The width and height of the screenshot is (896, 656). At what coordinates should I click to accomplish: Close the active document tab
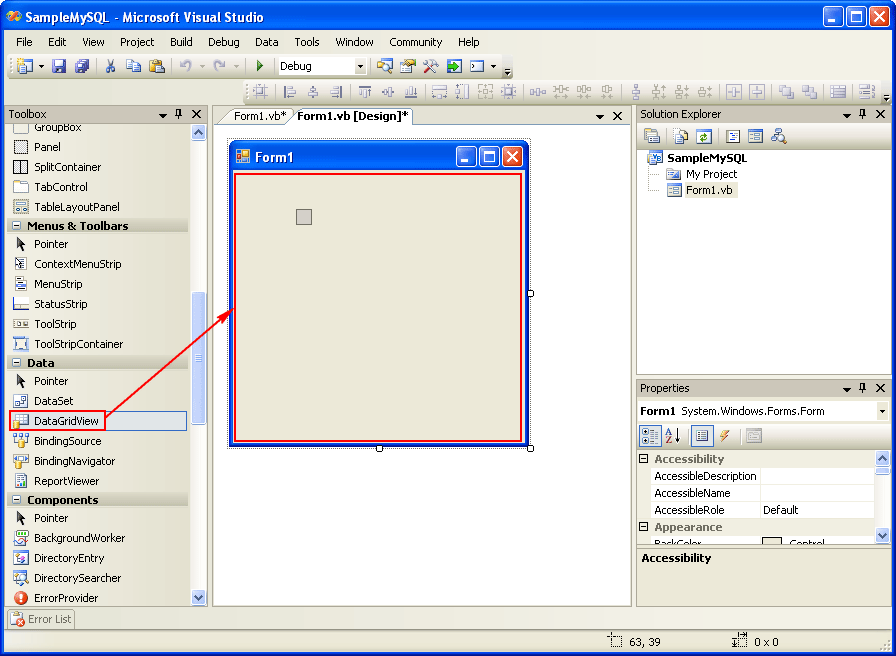(618, 117)
